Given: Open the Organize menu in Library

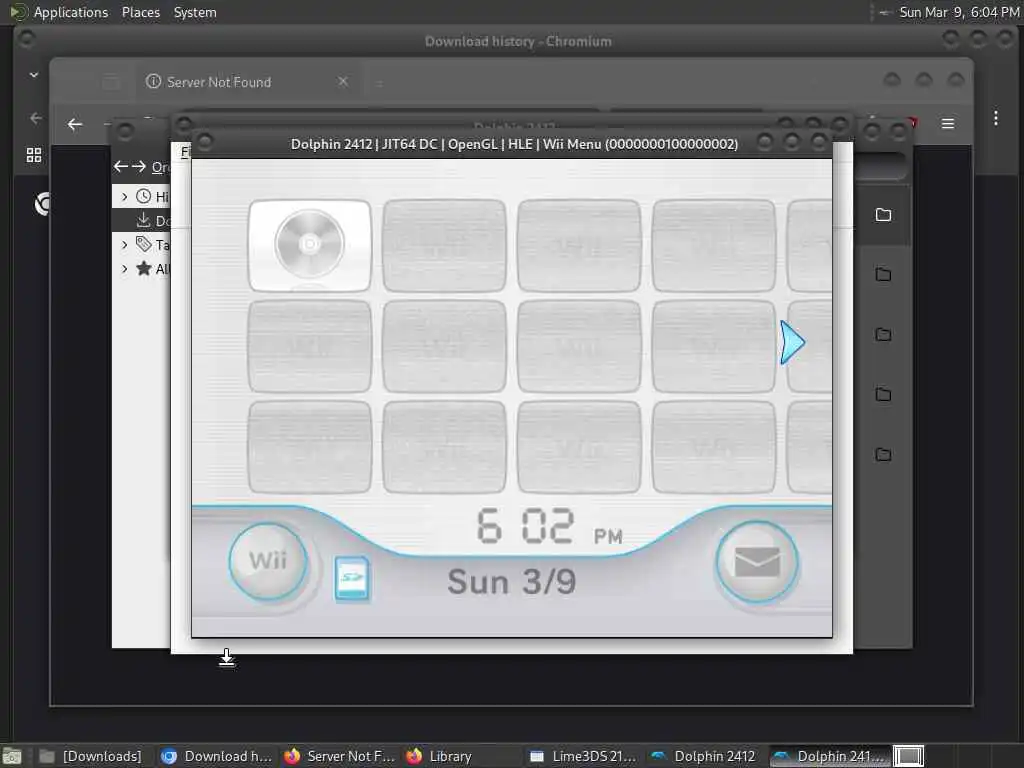Looking at the screenshot, I should tap(161, 167).
